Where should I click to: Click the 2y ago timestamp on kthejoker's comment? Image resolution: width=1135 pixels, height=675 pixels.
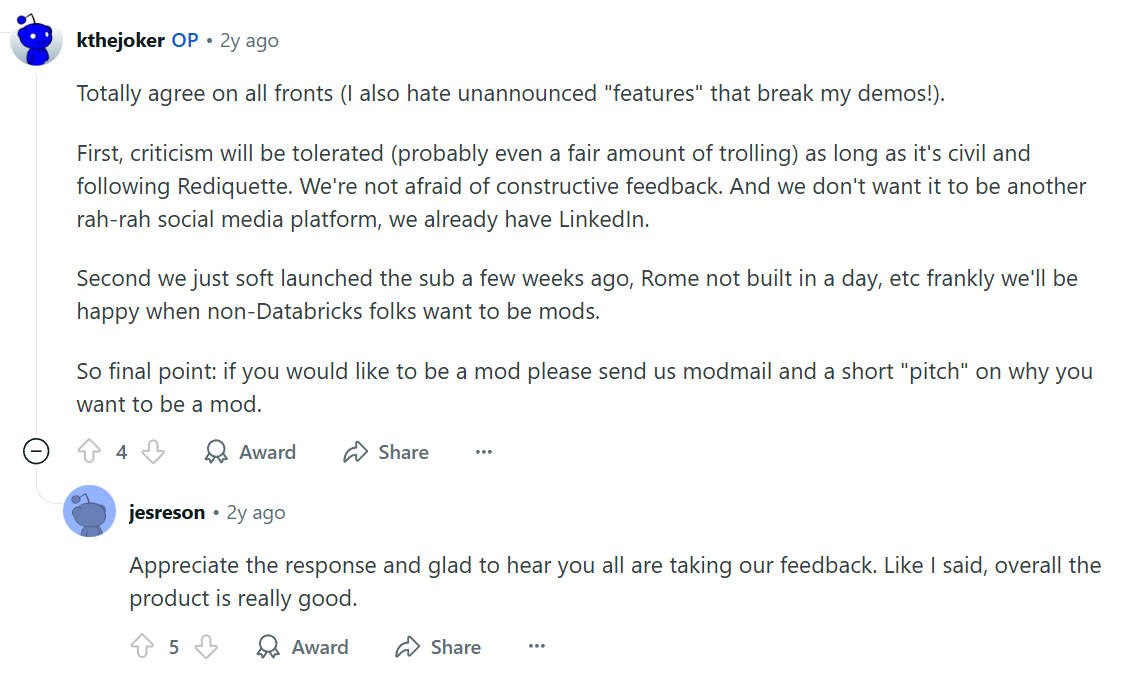pos(249,40)
